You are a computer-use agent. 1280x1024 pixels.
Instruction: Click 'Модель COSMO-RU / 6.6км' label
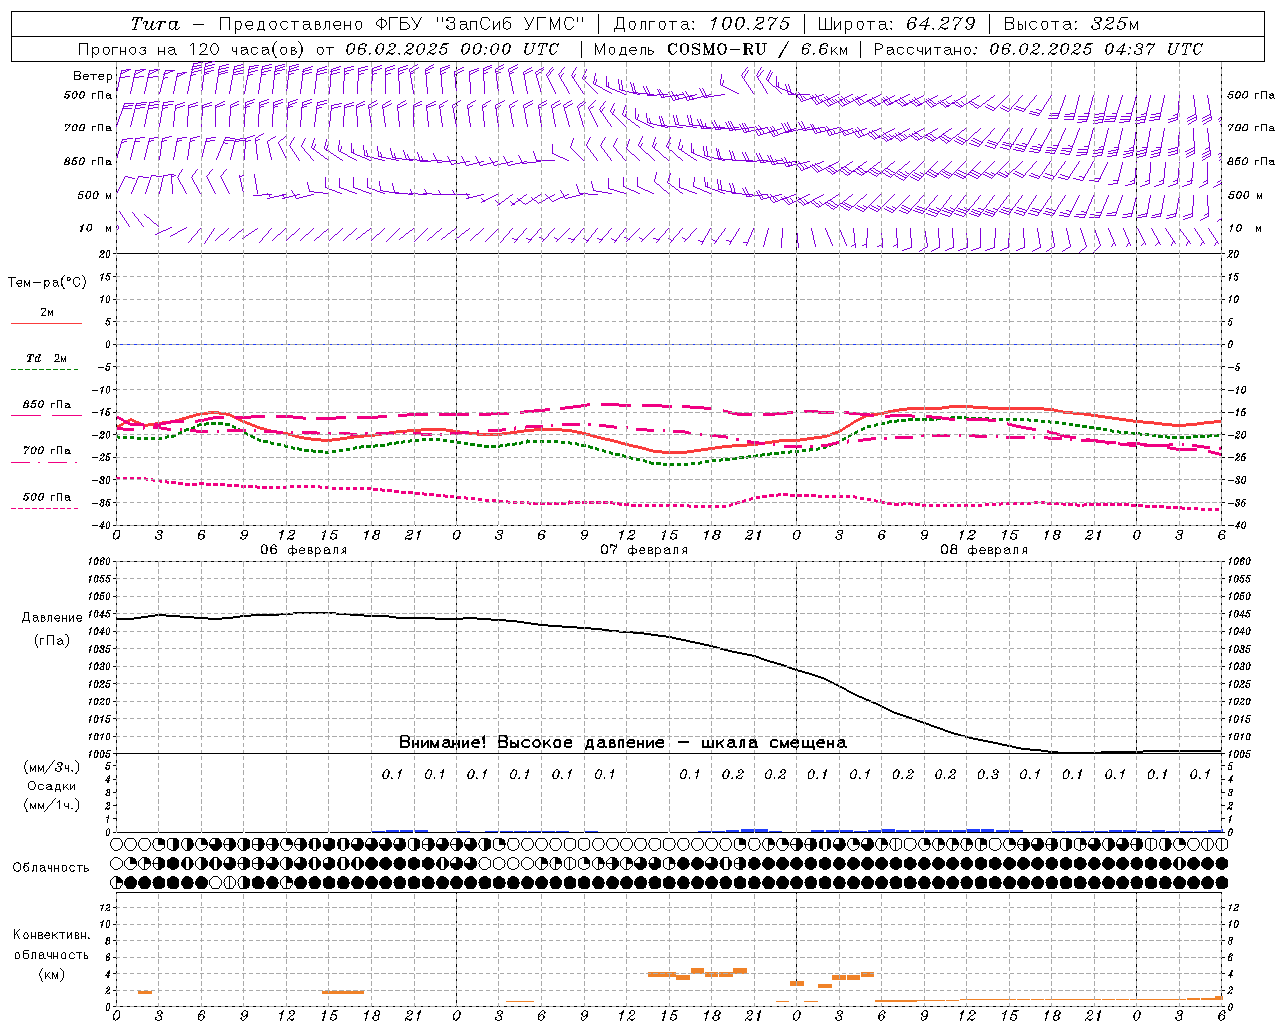721,49
